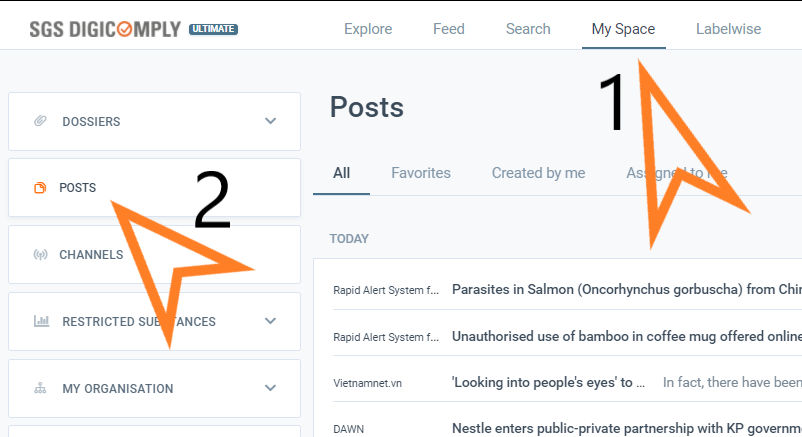Click the paperclip icon beside Dossiers
Image resolution: width=802 pixels, height=437 pixels.
tap(41, 121)
